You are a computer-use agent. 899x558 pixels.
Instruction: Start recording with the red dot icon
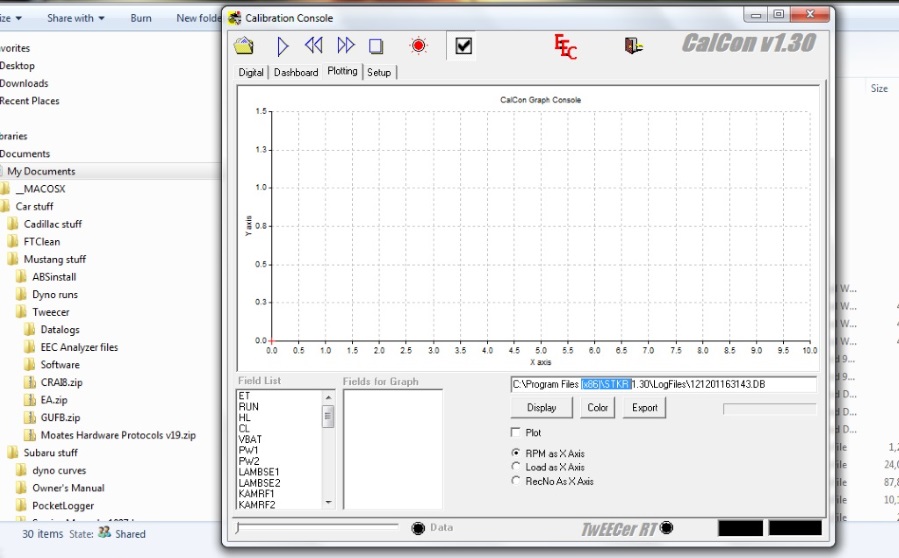pyautogui.click(x=419, y=45)
